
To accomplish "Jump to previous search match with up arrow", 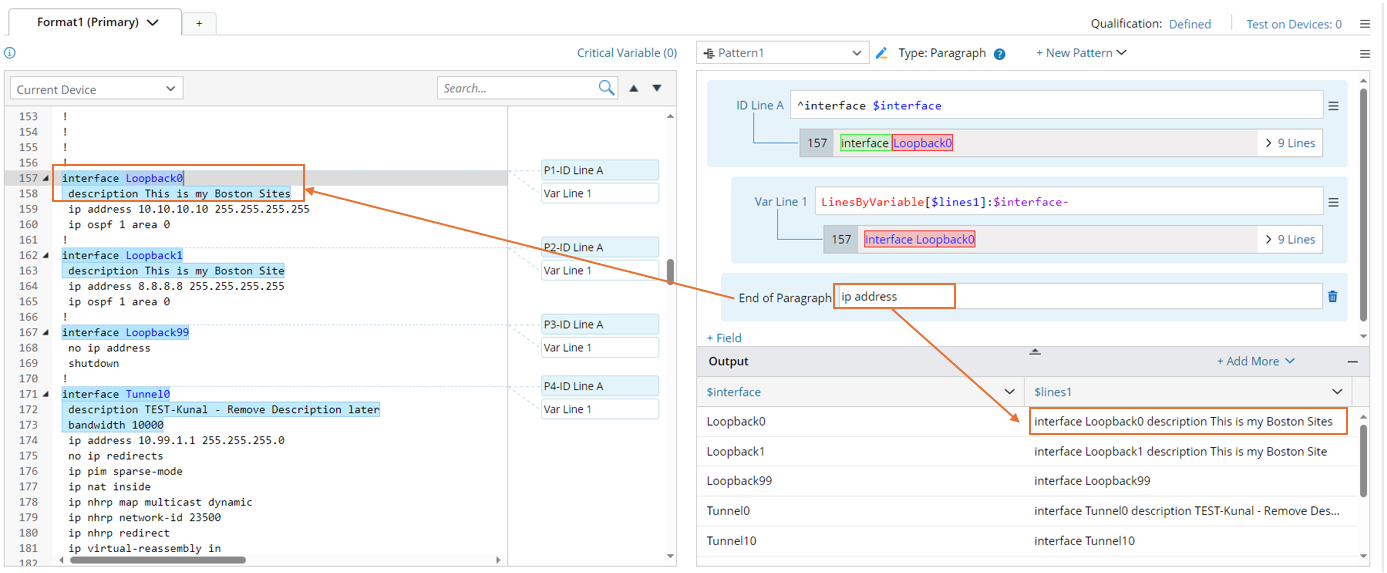I will [633, 88].
